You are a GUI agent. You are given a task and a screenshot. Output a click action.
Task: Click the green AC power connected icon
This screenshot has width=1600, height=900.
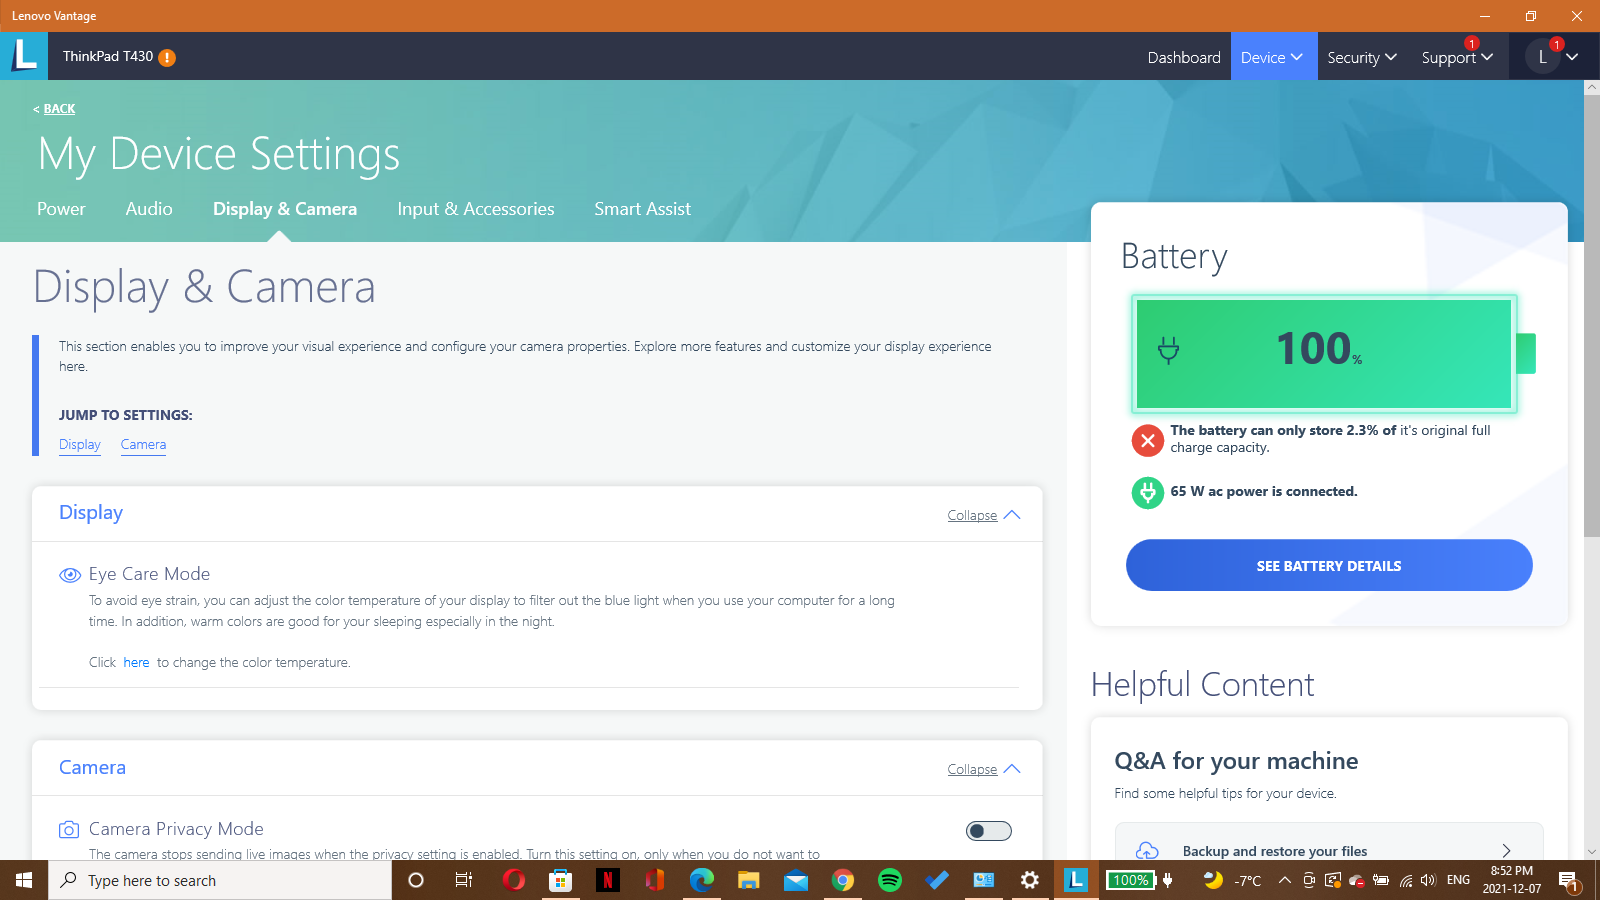(1147, 492)
